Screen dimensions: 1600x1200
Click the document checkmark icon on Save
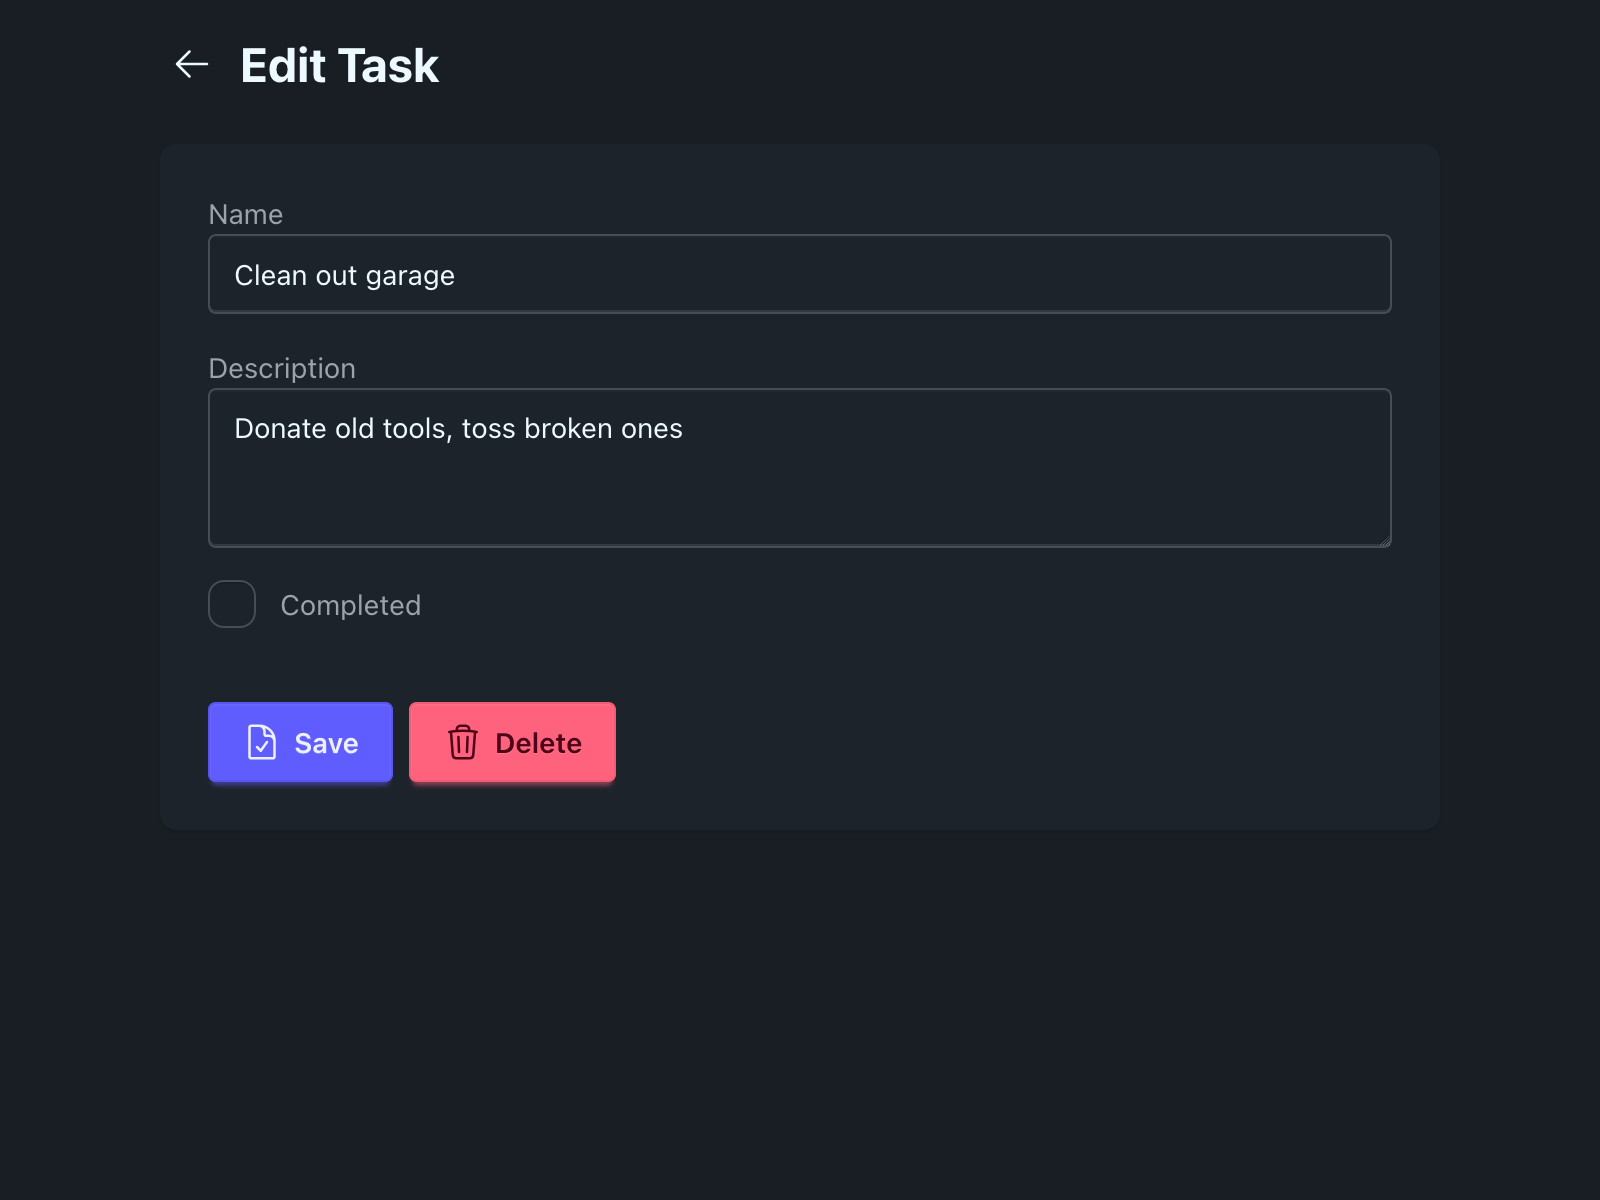click(261, 742)
